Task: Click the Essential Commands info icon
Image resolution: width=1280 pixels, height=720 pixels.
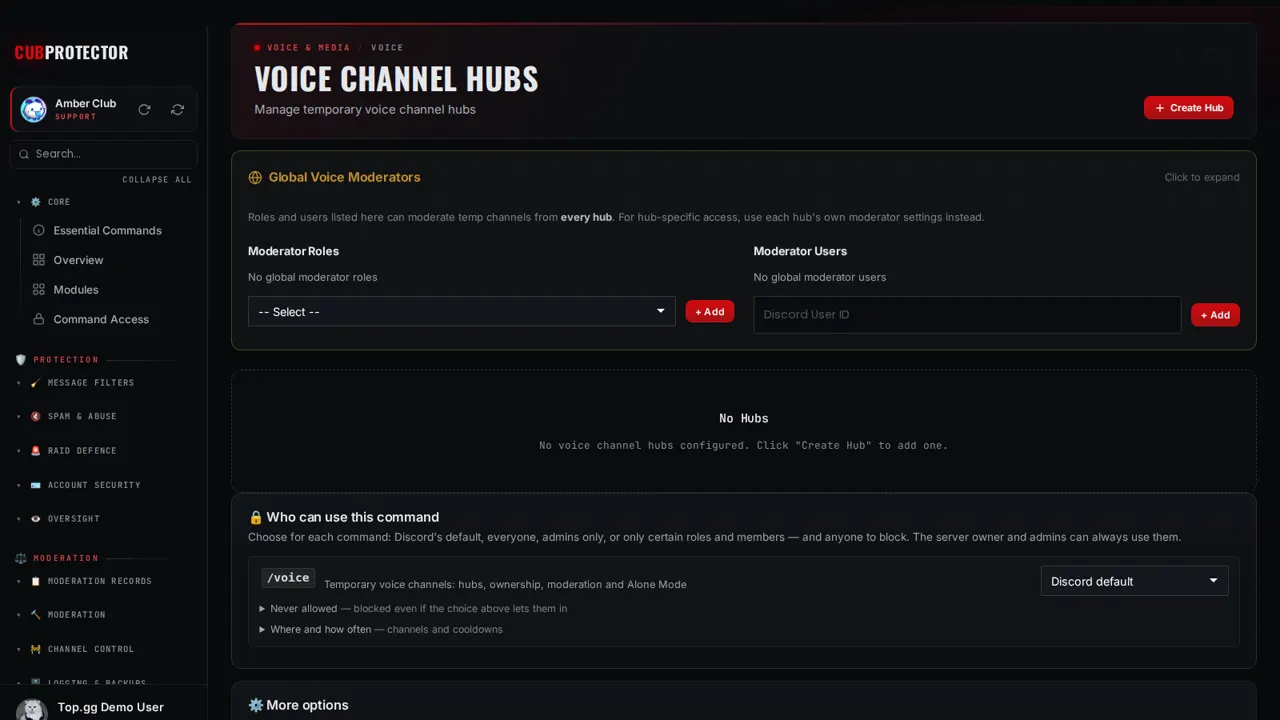Action: 39,230
